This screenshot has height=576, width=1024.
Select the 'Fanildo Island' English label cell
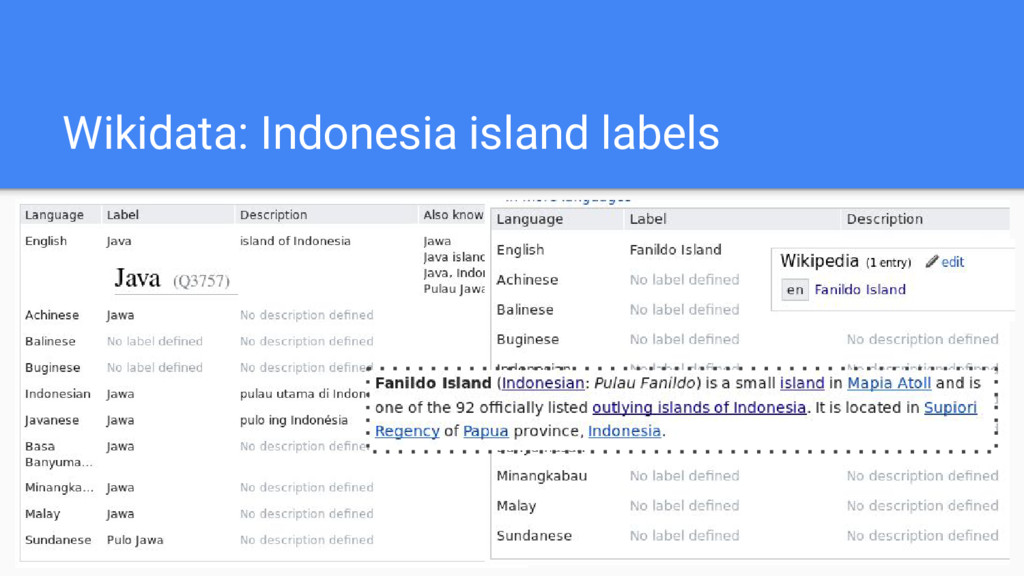pos(675,249)
